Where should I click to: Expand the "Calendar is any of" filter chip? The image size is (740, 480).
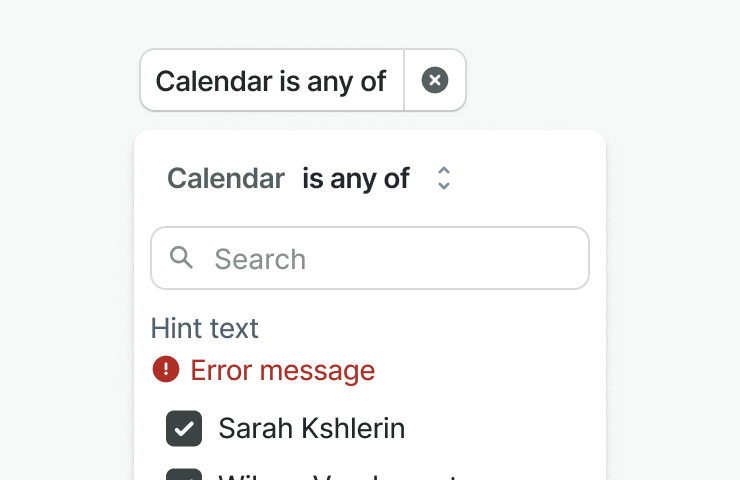[271, 80]
